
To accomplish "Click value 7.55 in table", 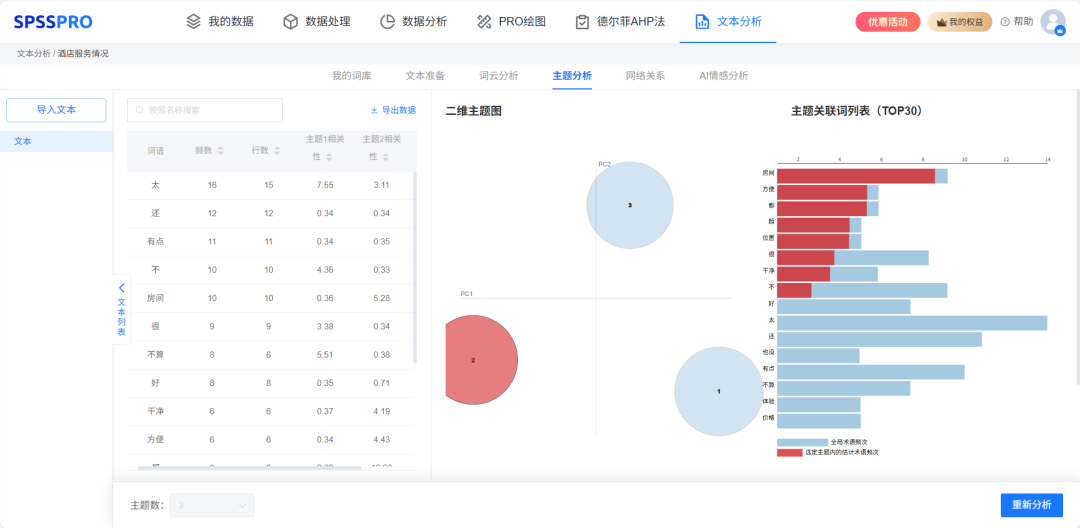I will 325,185.
